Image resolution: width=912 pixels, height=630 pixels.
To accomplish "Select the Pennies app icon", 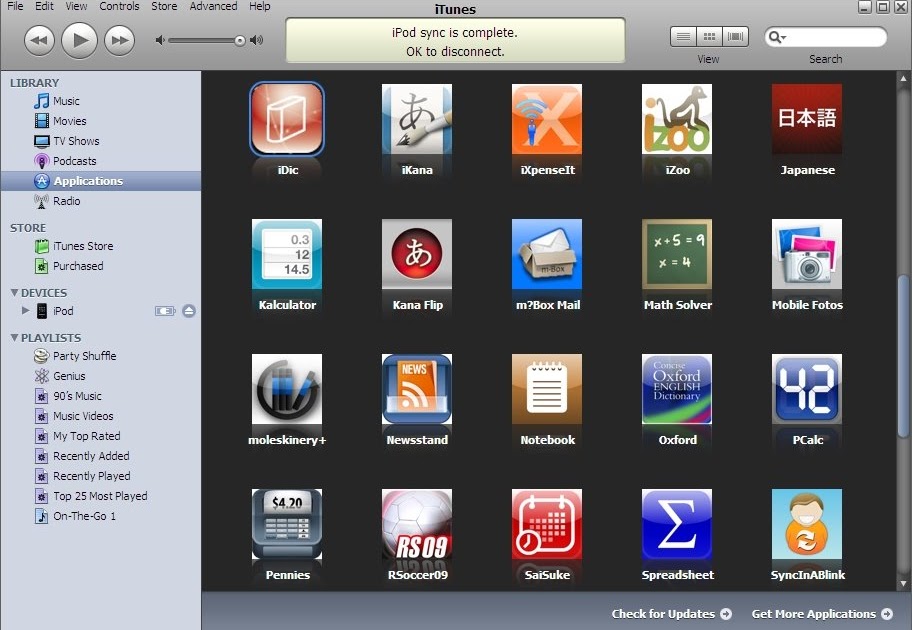I will 287,524.
